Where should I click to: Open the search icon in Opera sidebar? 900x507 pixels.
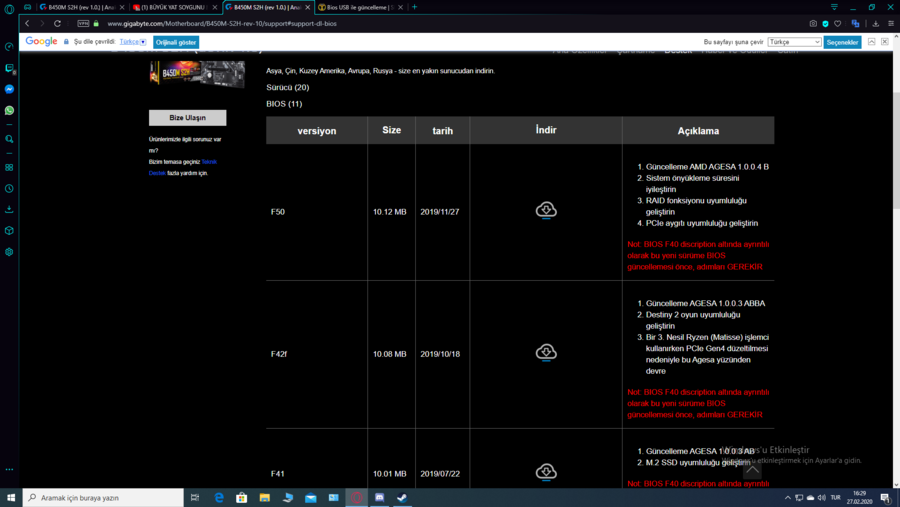(x=9, y=139)
